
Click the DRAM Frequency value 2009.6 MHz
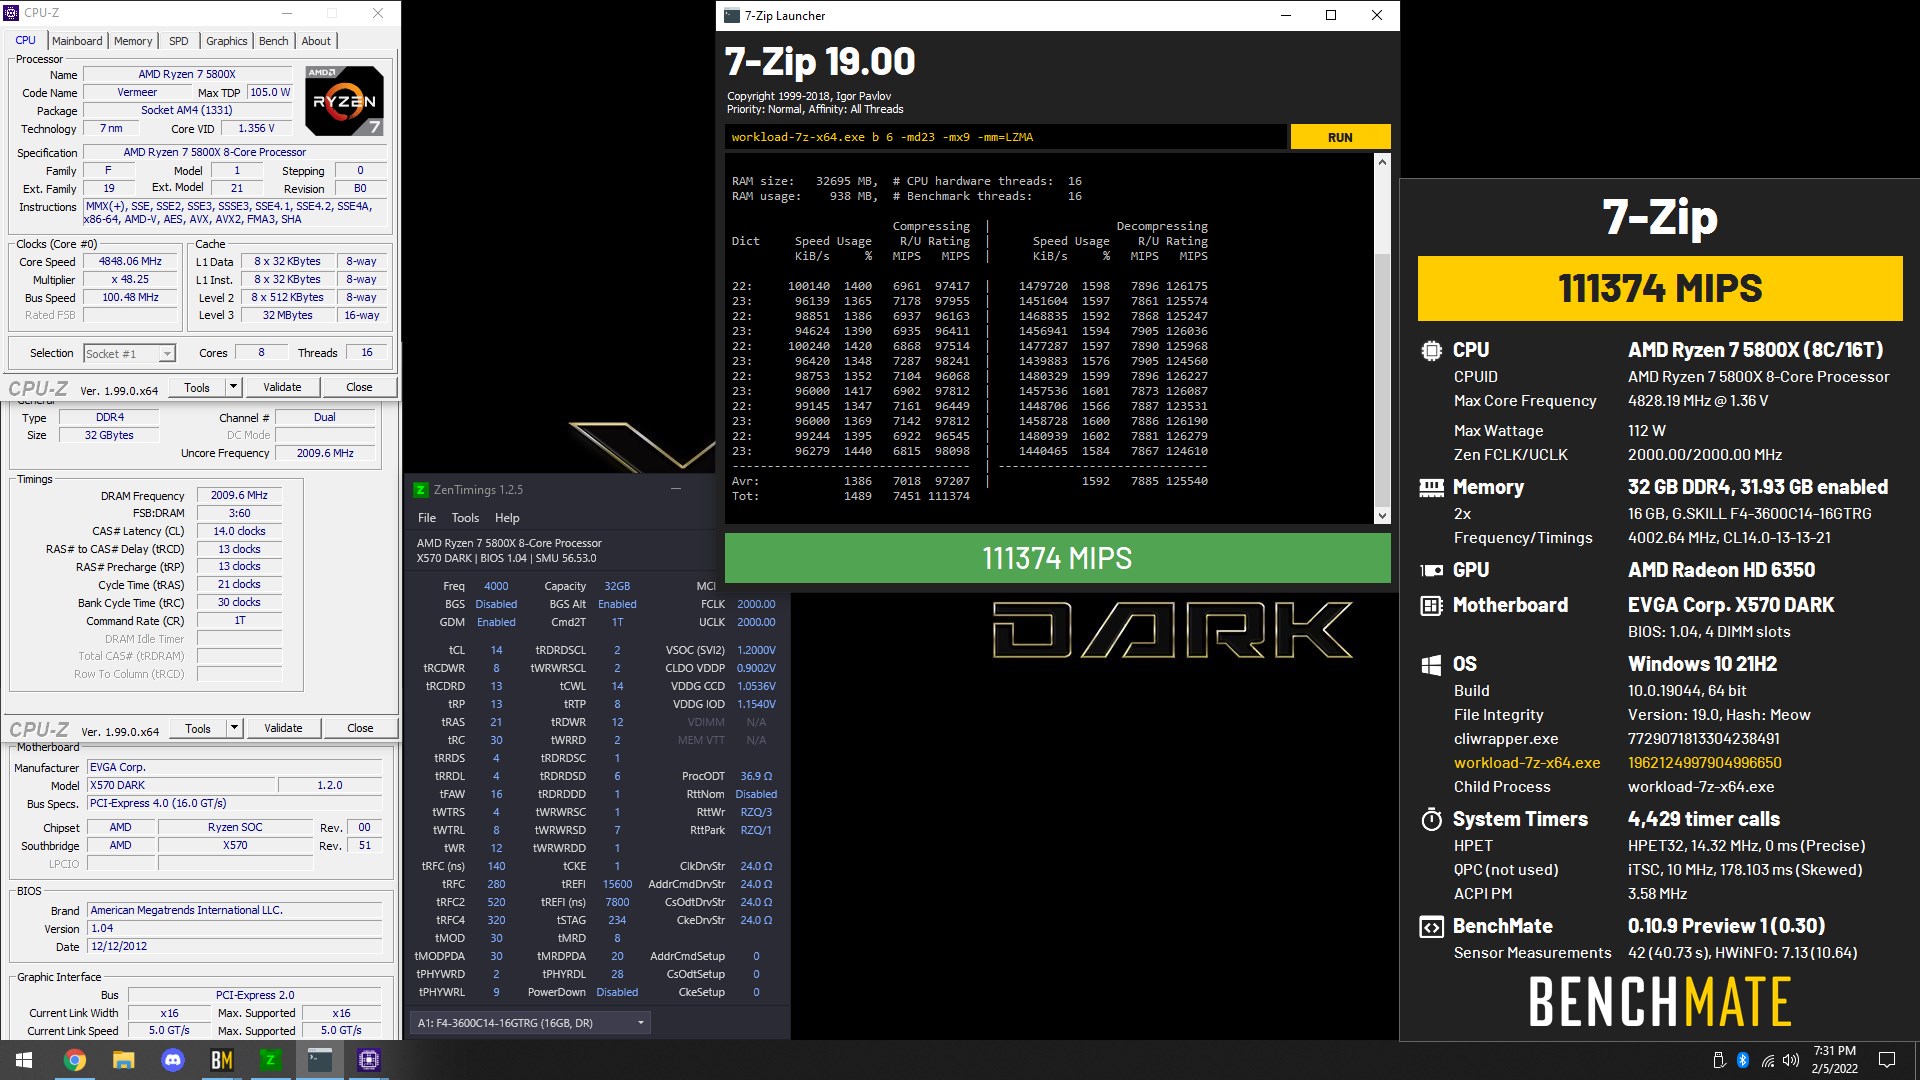click(239, 495)
